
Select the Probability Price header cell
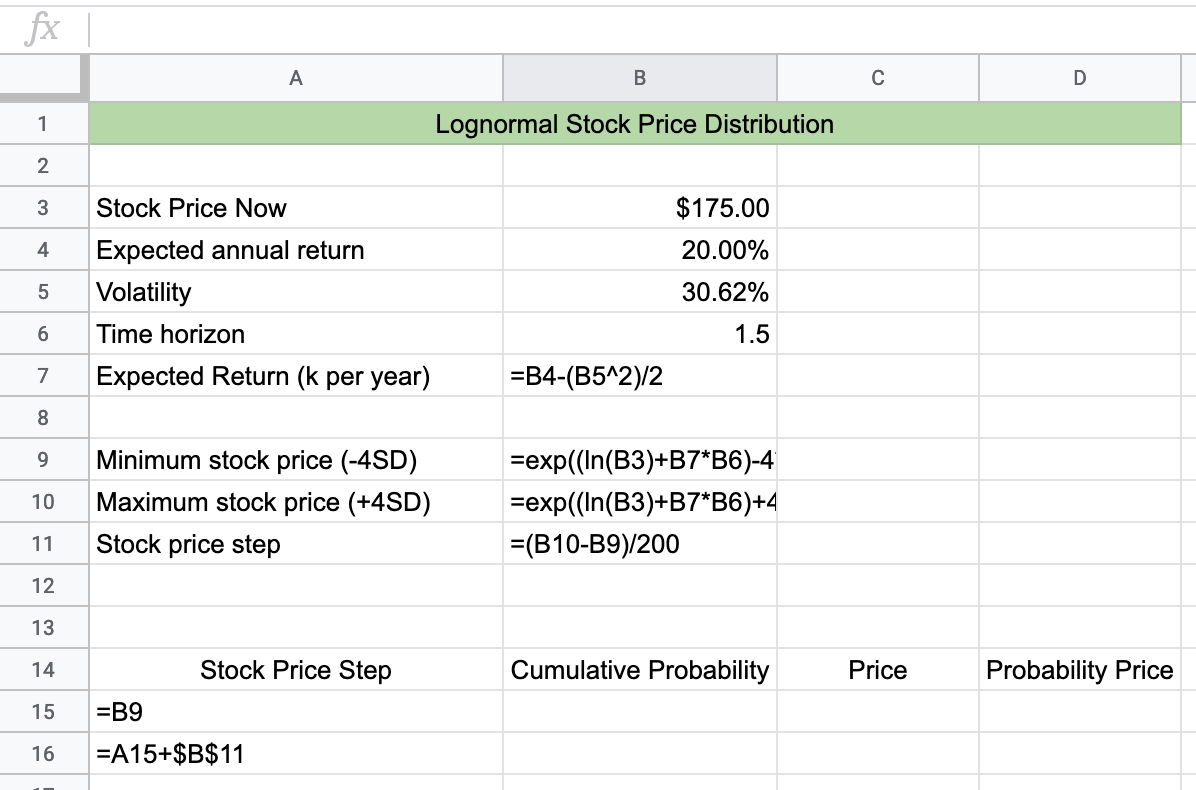1080,670
